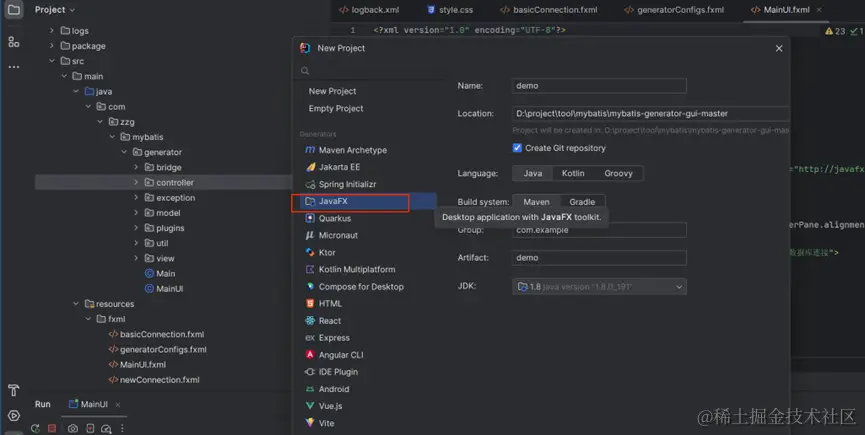This screenshot has width=865, height=435.
Task: Click the Group input field
Action: point(599,230)
